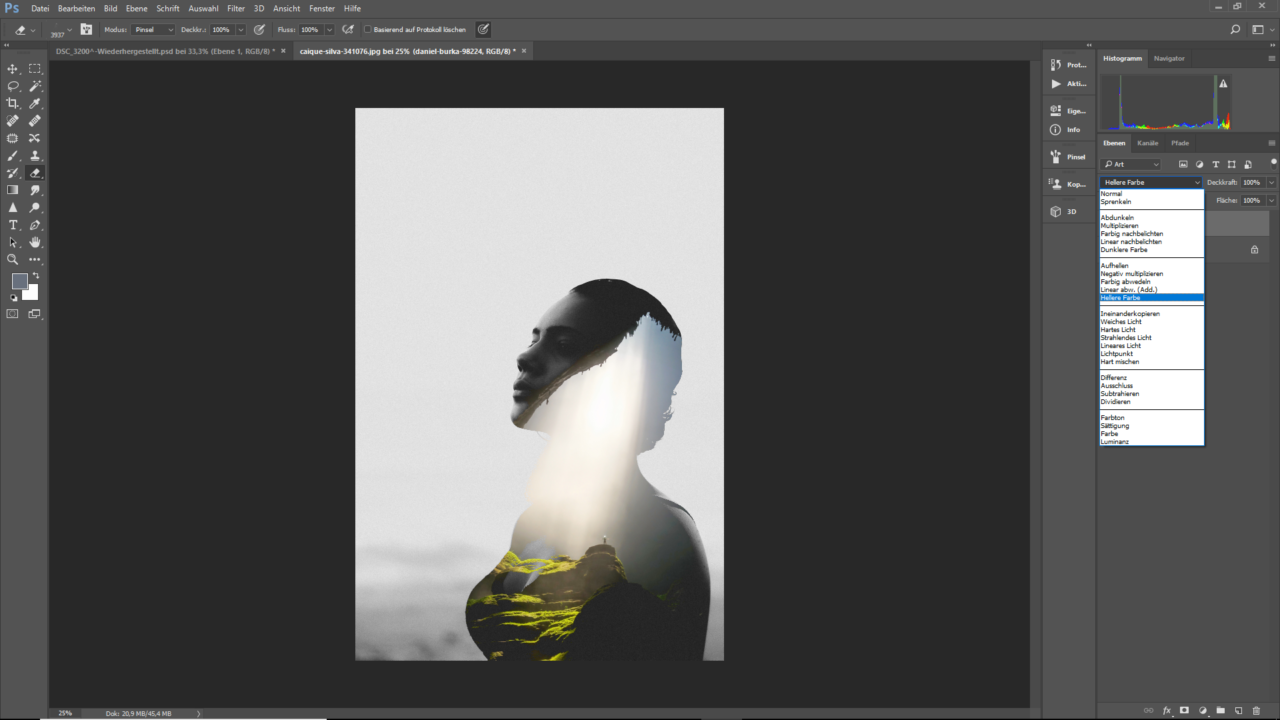Switch to the Navigator tab
1280x720 pixels.
click(1169, 59)
